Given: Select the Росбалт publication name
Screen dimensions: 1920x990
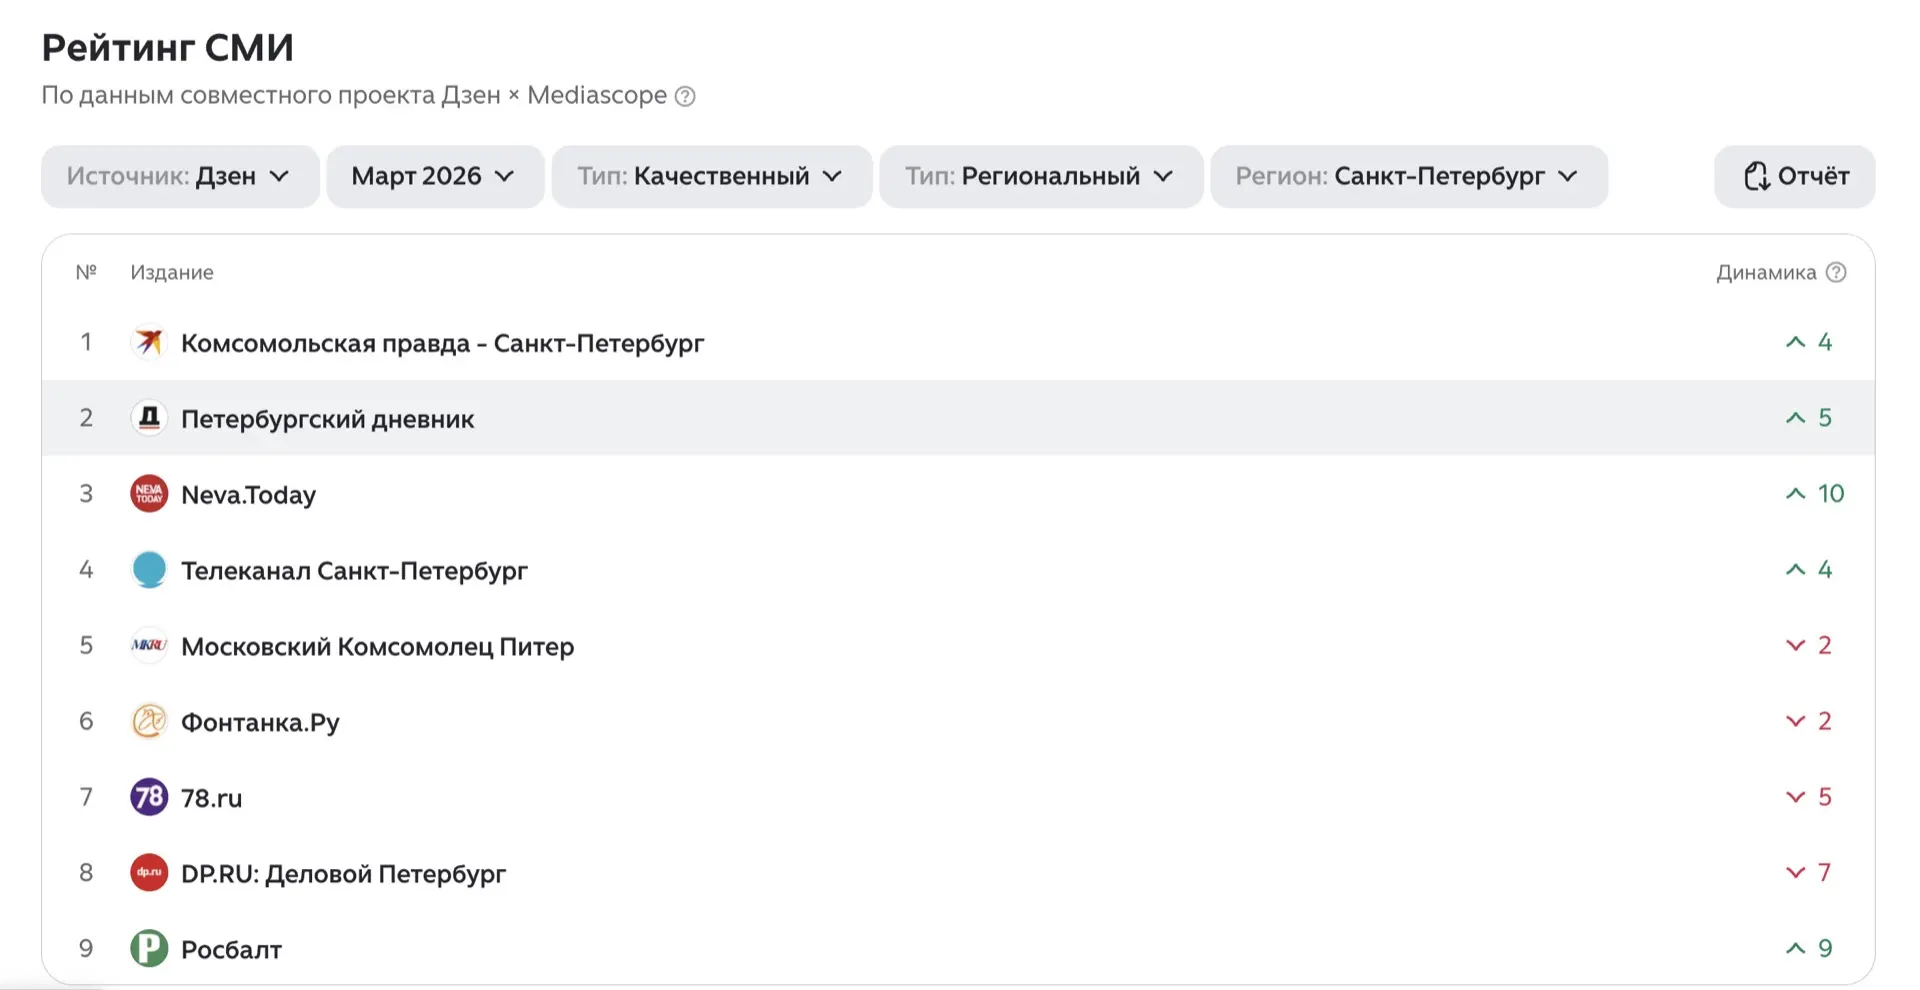Looking at the screenshot, I should point(231,950).
